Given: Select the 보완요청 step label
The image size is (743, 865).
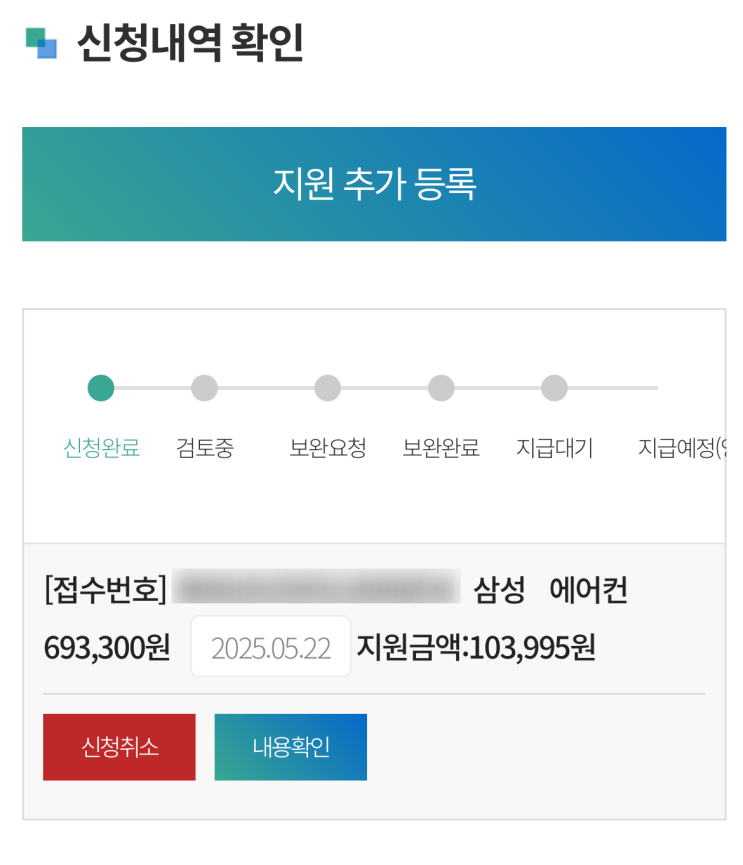Looking at the screenshot, I should (x=328, y=448).
